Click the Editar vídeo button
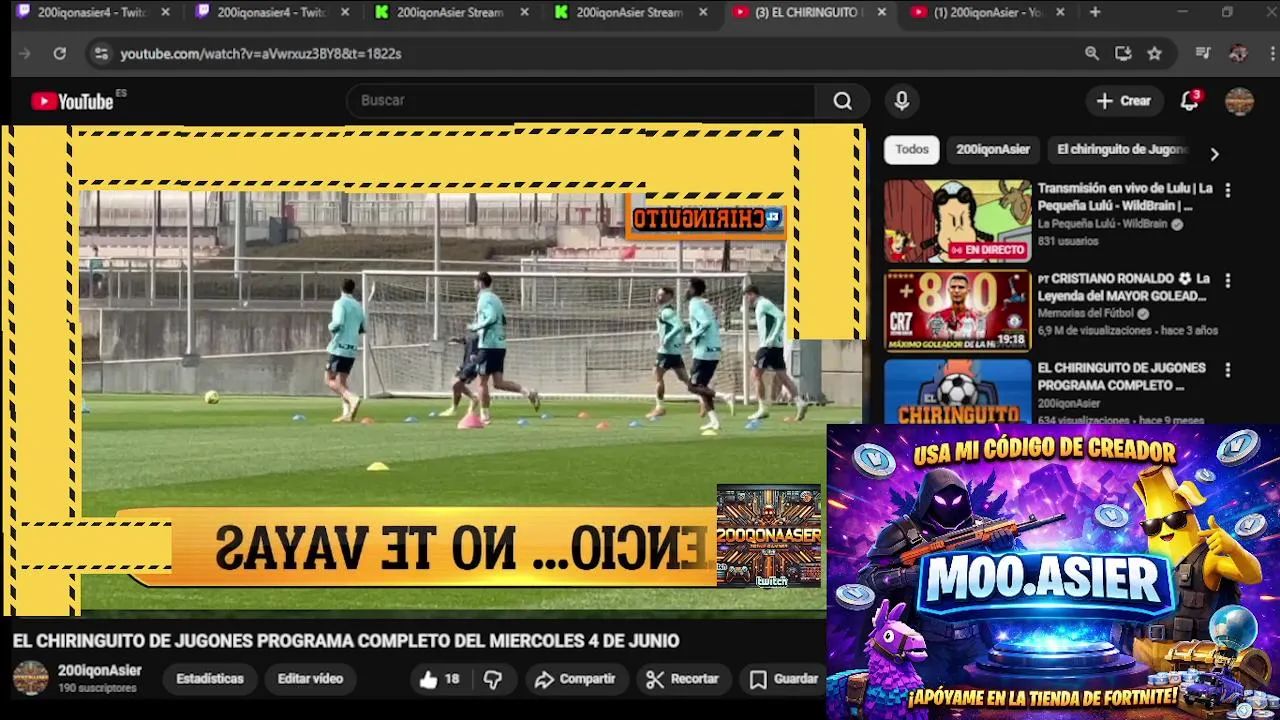Screen dimensions: 1280x720 coord(310,679)
